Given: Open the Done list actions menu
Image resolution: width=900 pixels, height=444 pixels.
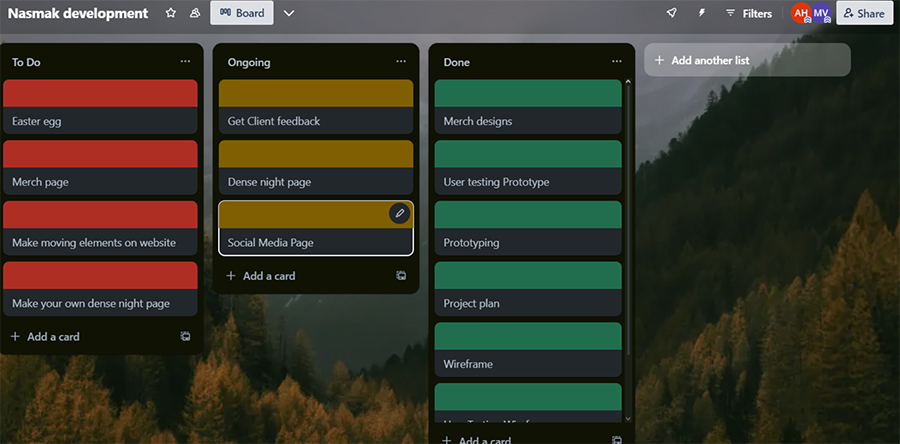Looking at the screenshot, I should pyautogui.click(x=617, y=62).
